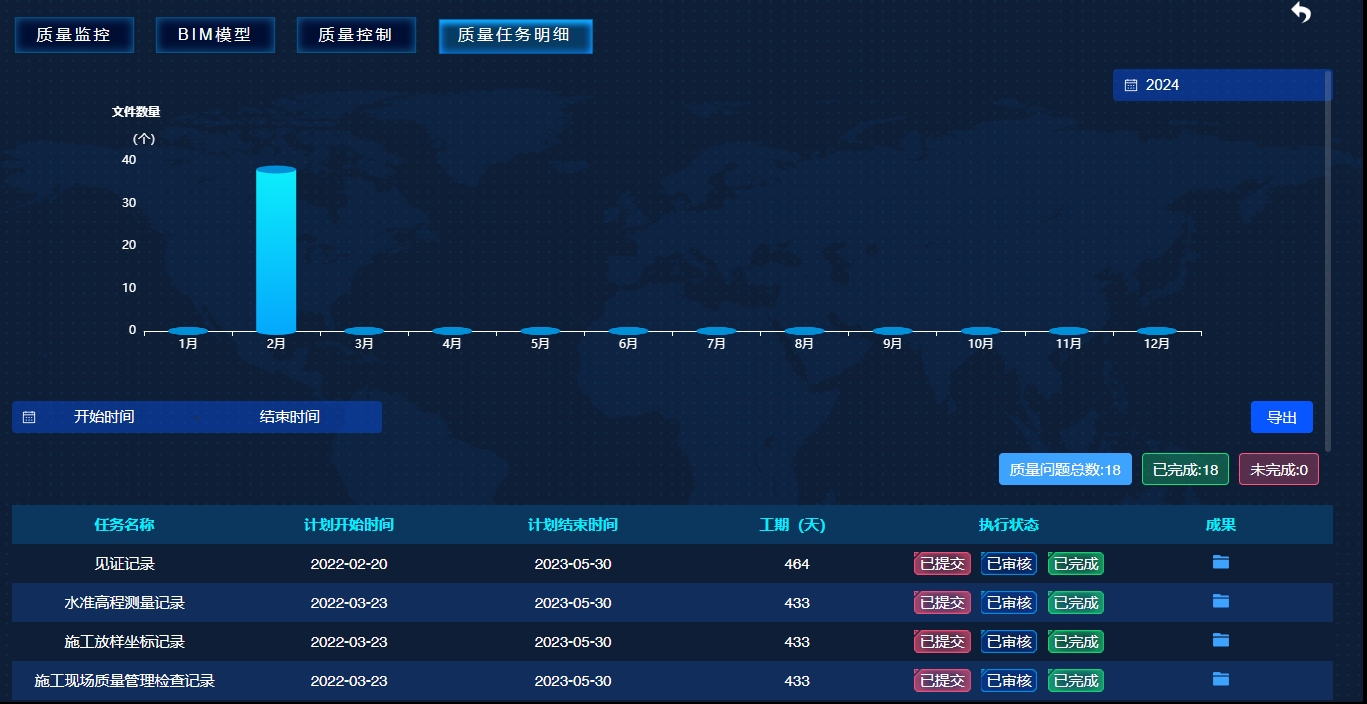Click the 导出 export button
Screen dimensions: 1367x704
pyautogui.click(x=1281, y=417)
